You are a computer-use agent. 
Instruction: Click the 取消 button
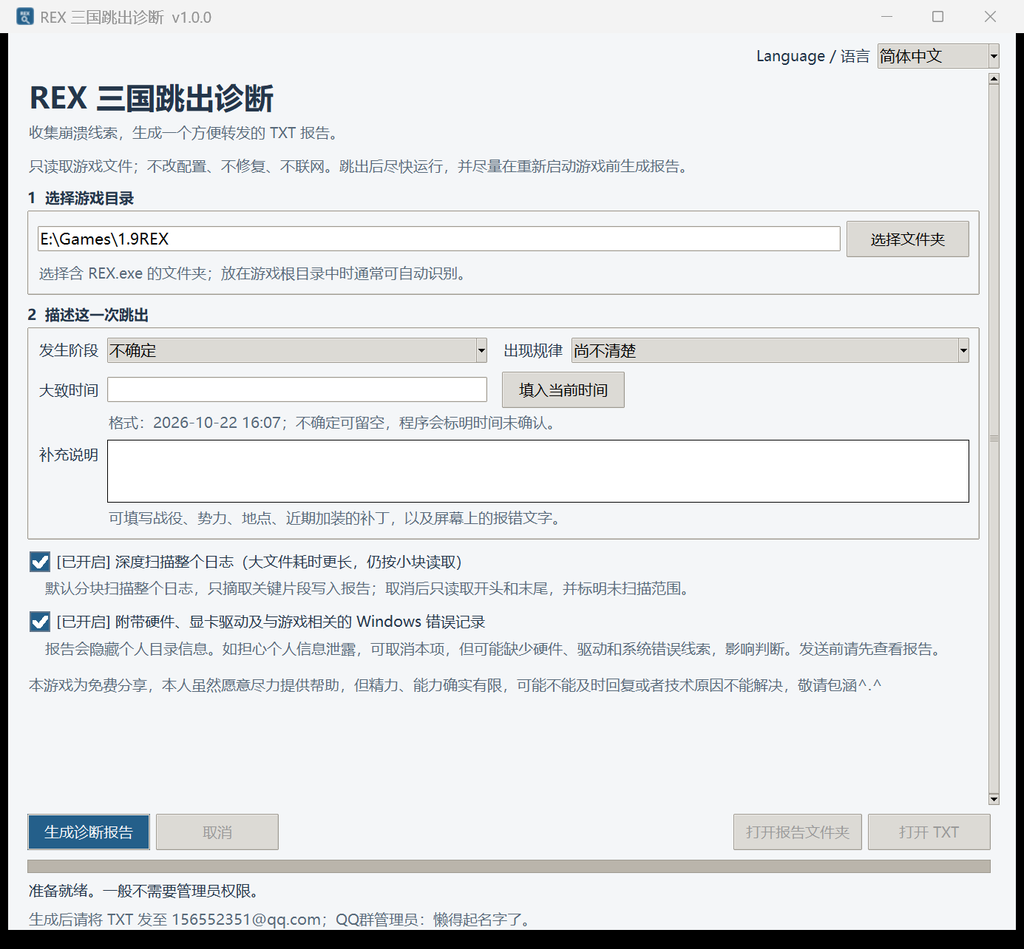[x=217, y=832]
